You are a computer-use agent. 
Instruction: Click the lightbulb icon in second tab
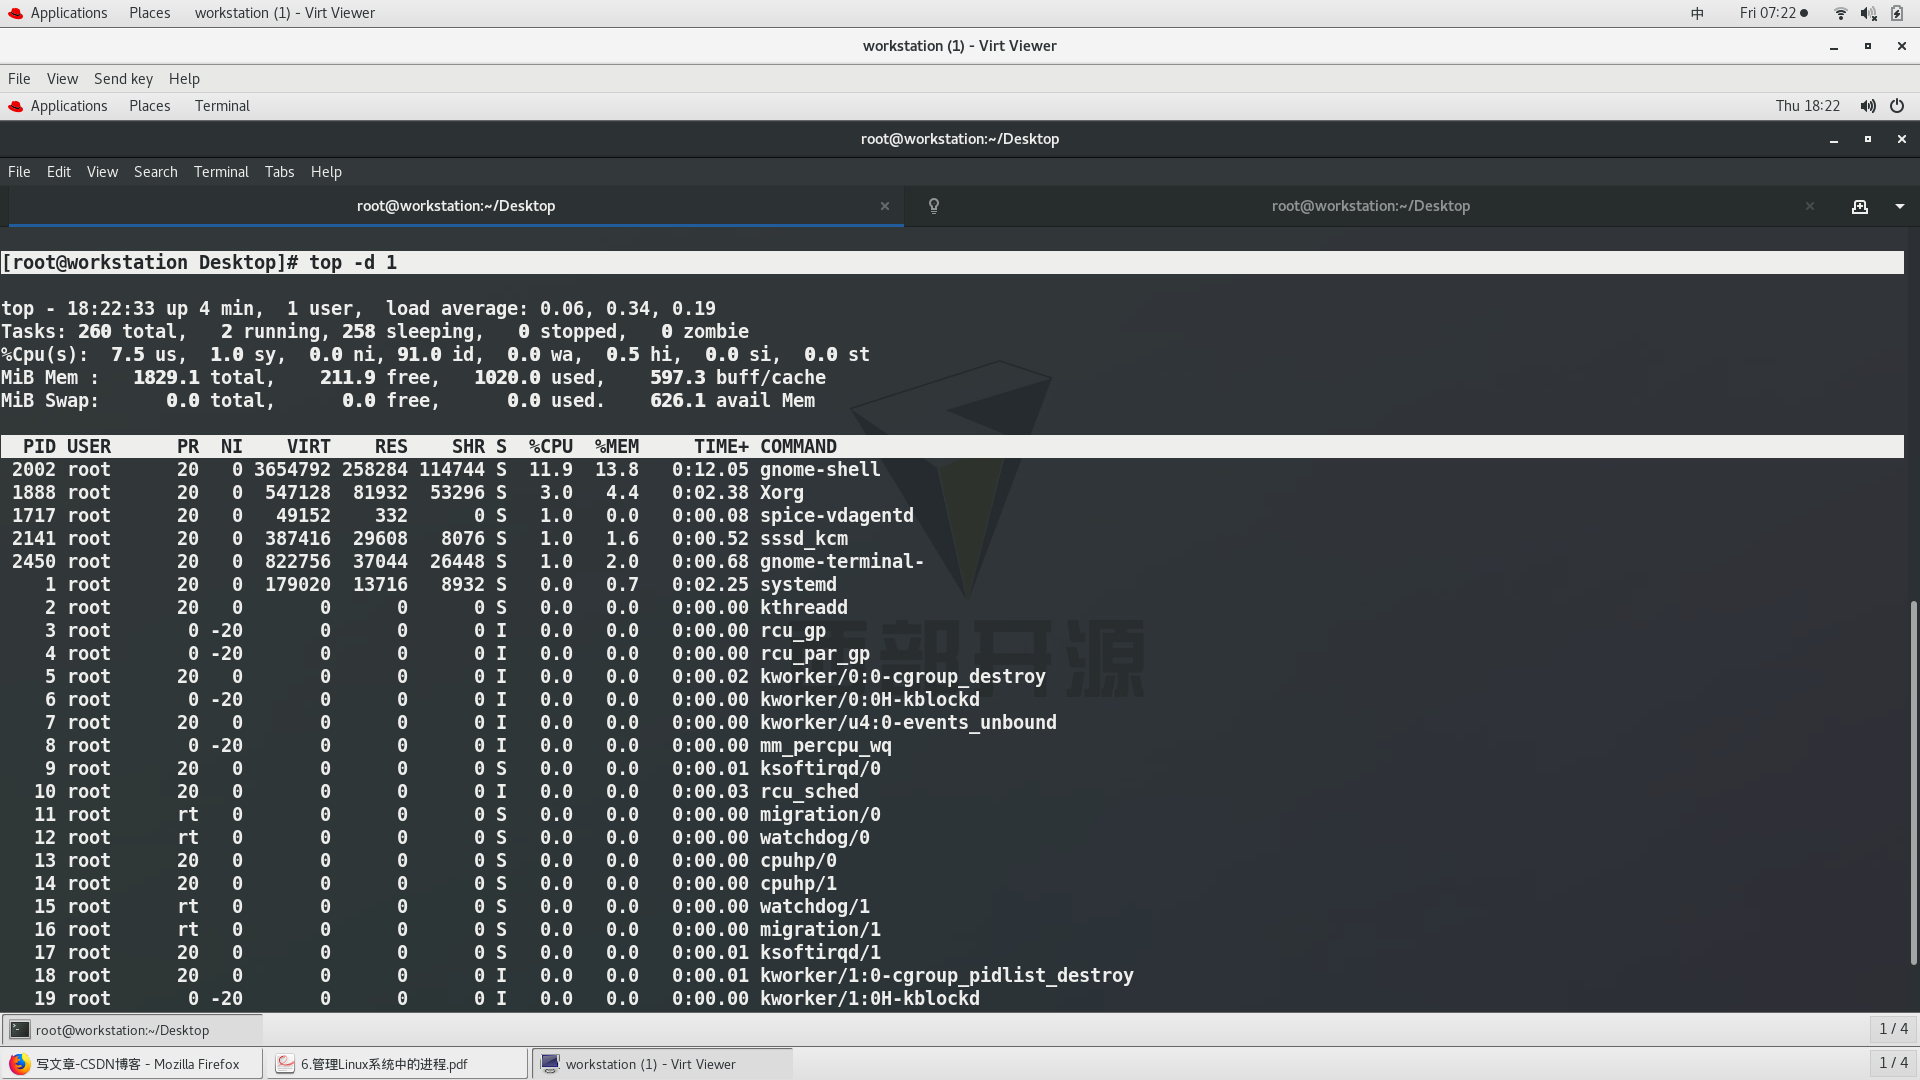point(933,206)
